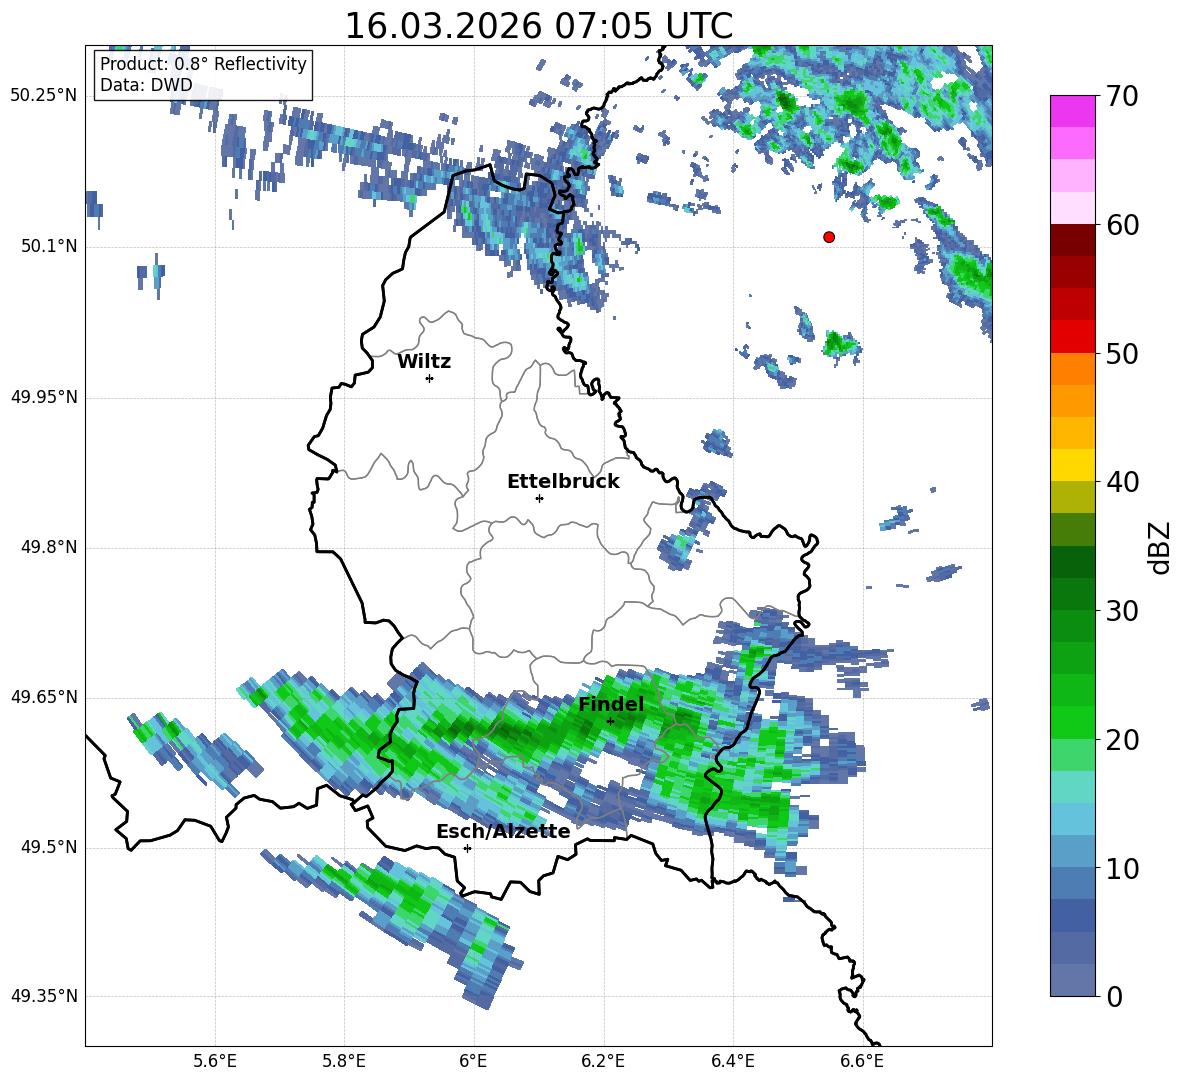Click the Product: 0.8° Reflectivity text
This screenshot has width=1184, height=1081.
[203, 64]
